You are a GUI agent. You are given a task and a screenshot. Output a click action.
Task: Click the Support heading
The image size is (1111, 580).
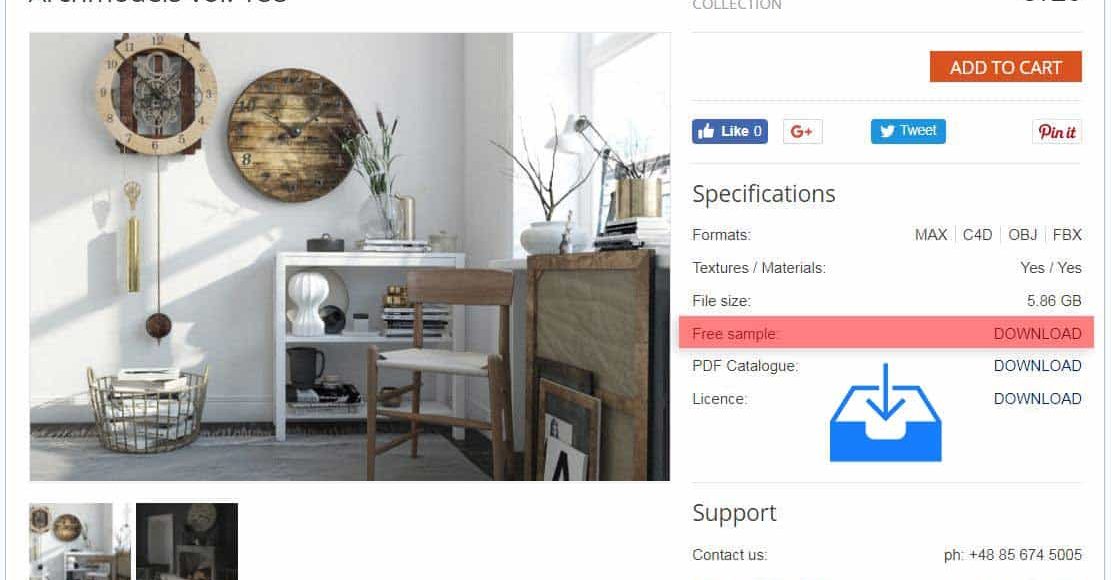coord(734,513)
